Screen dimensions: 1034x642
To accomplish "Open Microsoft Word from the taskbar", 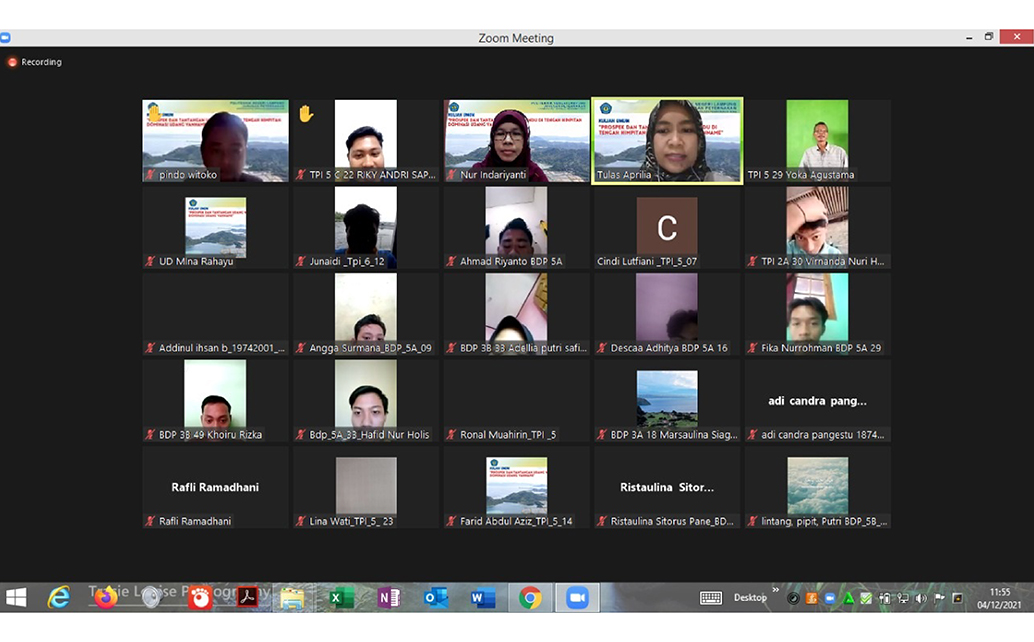I will pos(483,598).
